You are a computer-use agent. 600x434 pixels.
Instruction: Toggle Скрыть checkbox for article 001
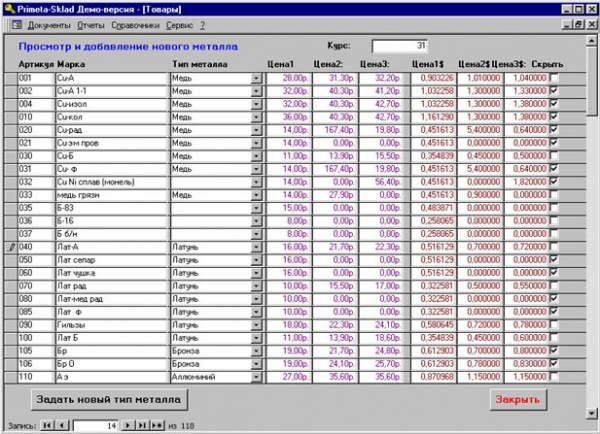tap(554, 78)
